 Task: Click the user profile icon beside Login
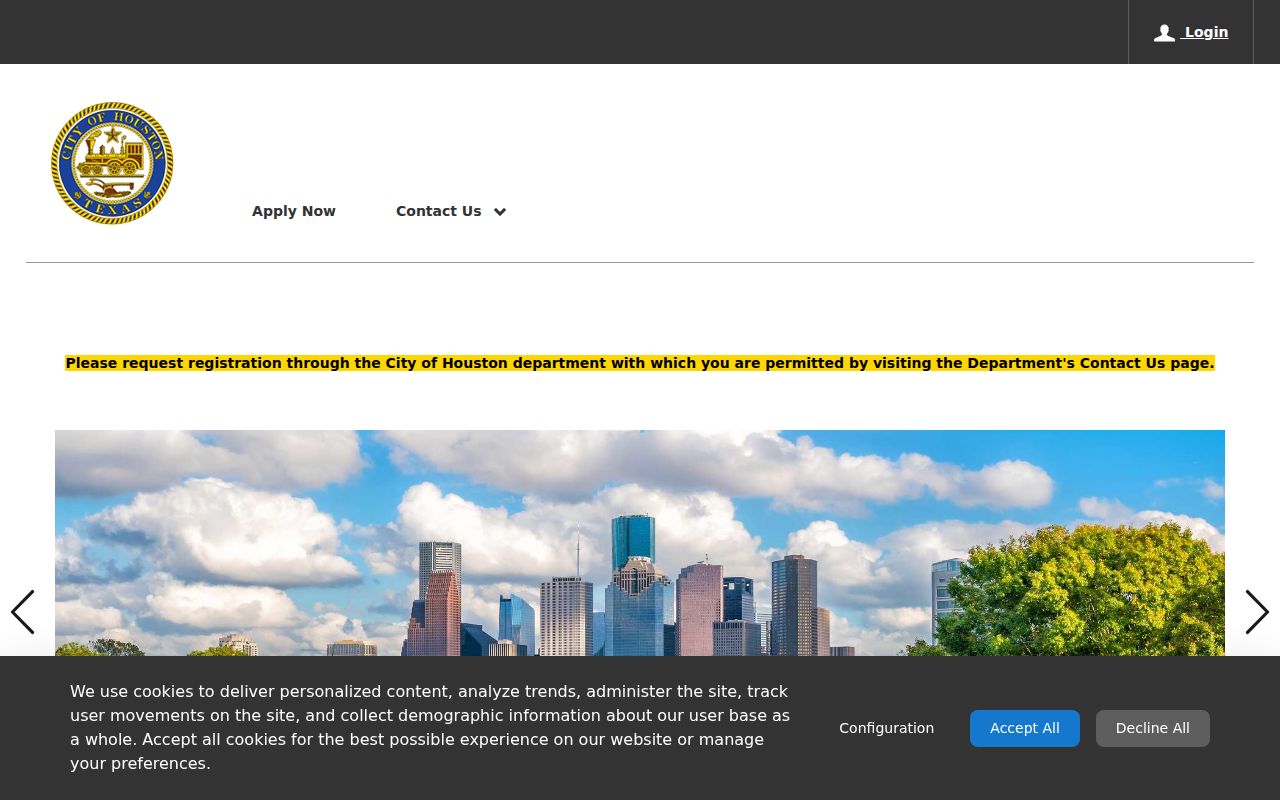1164,33
